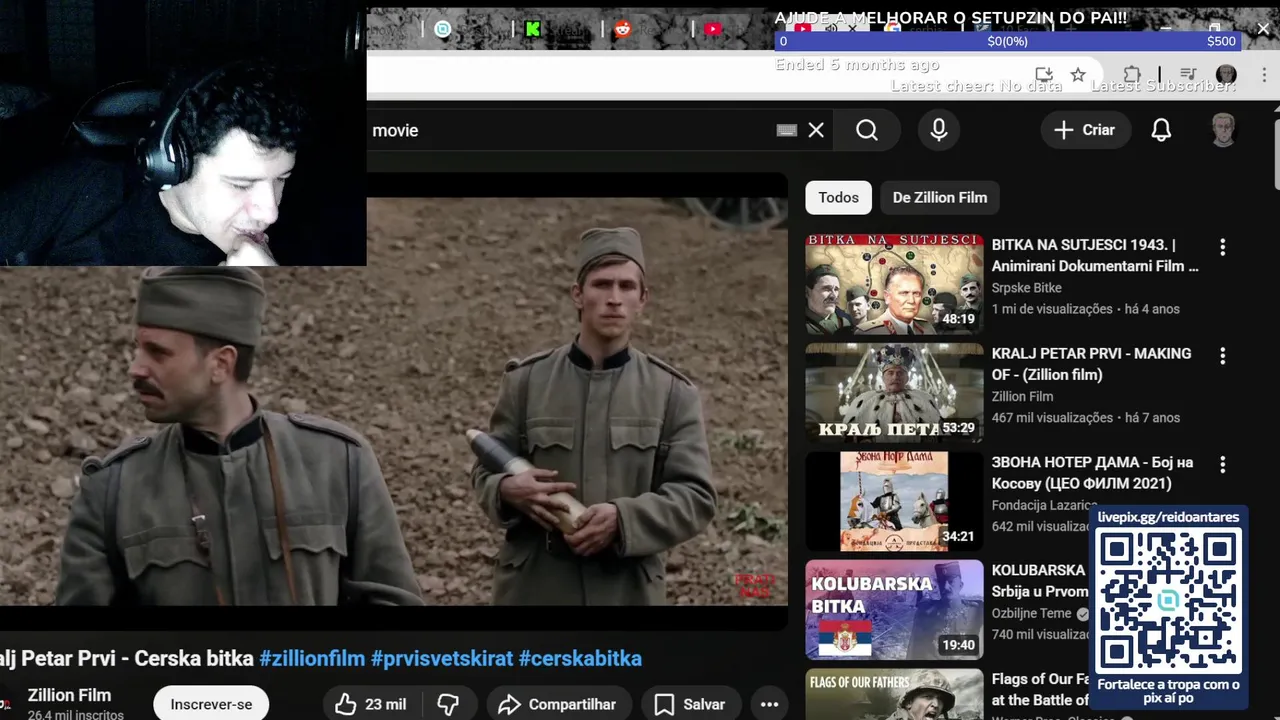1280x720 pixels.
Task: Open the YouTube account avatar menu
Action: pyautogui.click(x=1223, y=130)
